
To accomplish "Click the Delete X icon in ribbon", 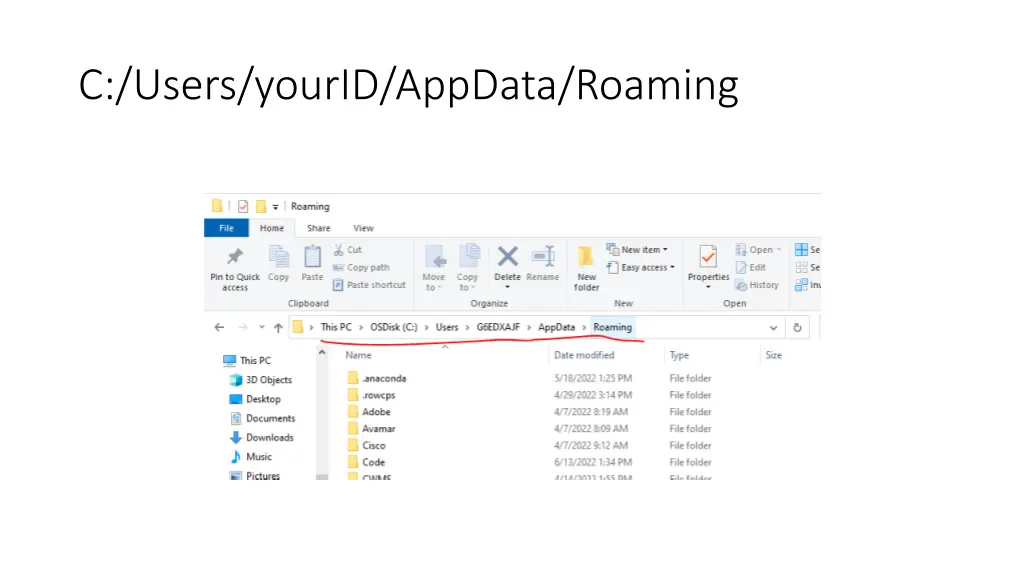I will (x=508, y=257).
